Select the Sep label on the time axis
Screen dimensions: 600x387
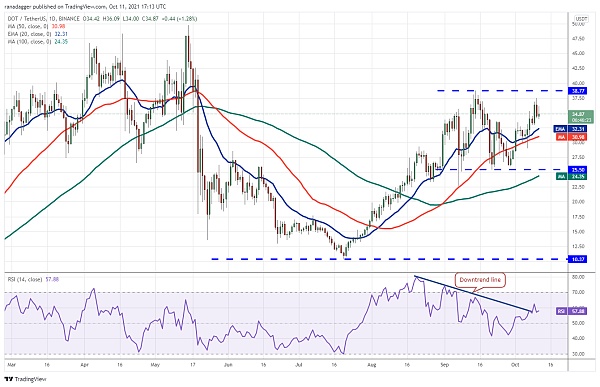coord(444,365)
